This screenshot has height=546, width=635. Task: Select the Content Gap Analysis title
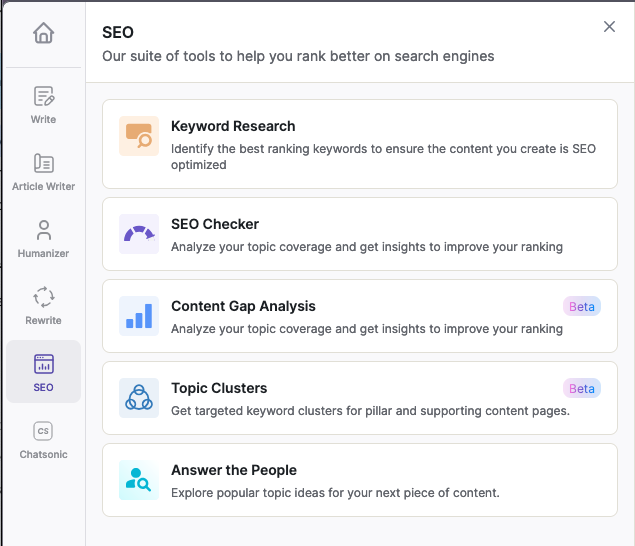point(243,306)
